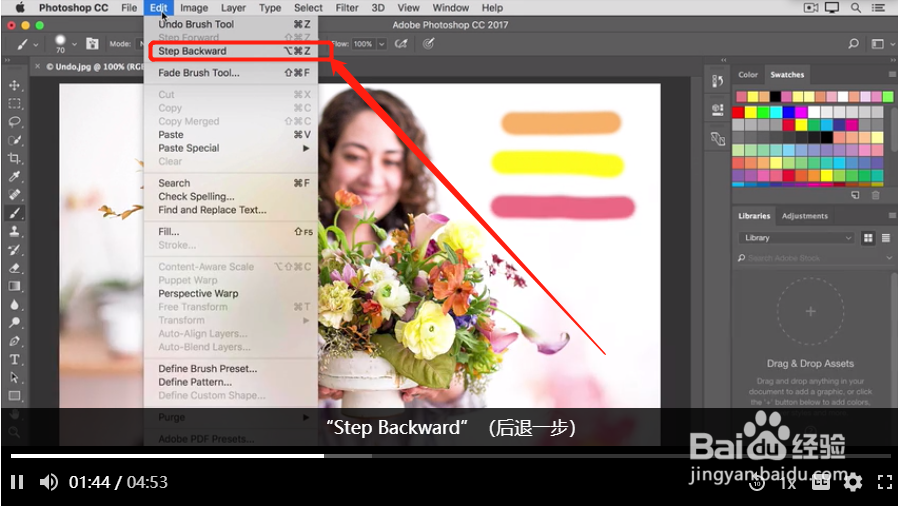
Task: Open the History panel icon
Action: [718, 81]
